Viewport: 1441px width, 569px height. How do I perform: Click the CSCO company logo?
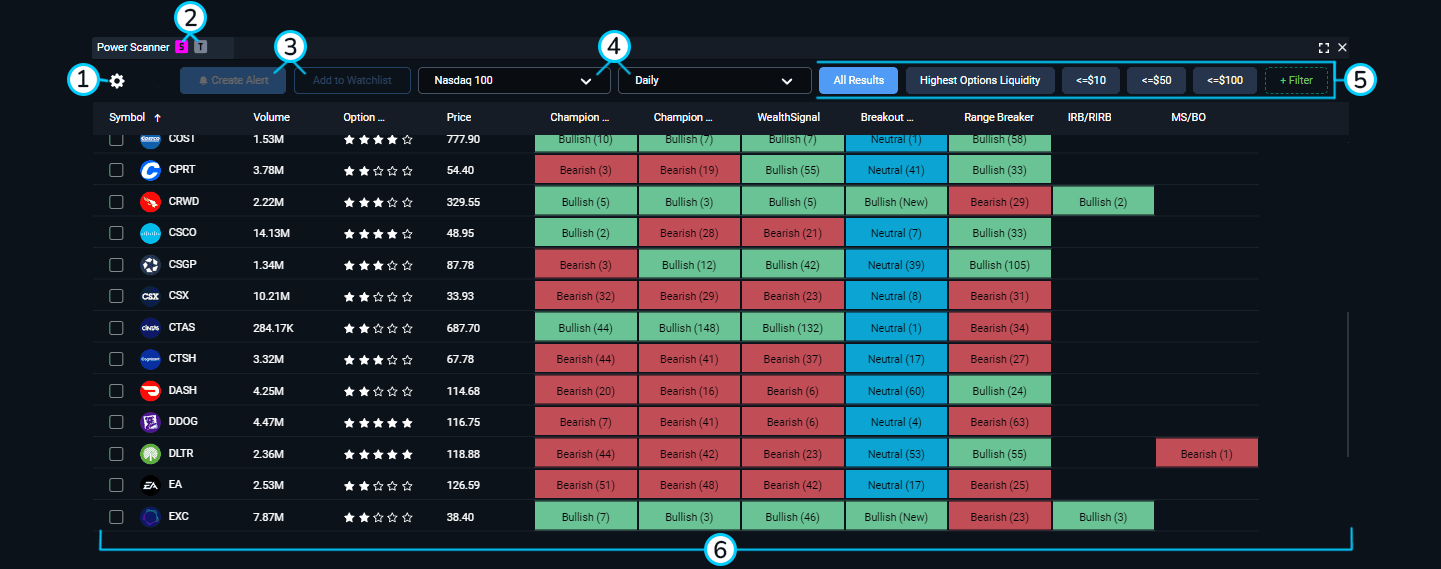[x=150, y=233]
